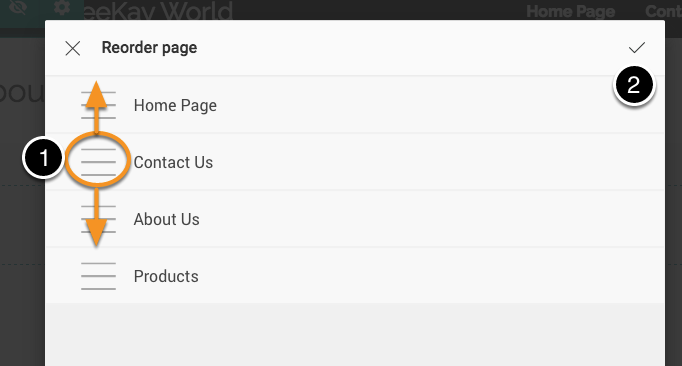This screenshot has height=366, width=682.
Task: Select the Contact Us page label
Action: (x=173, y=162)
